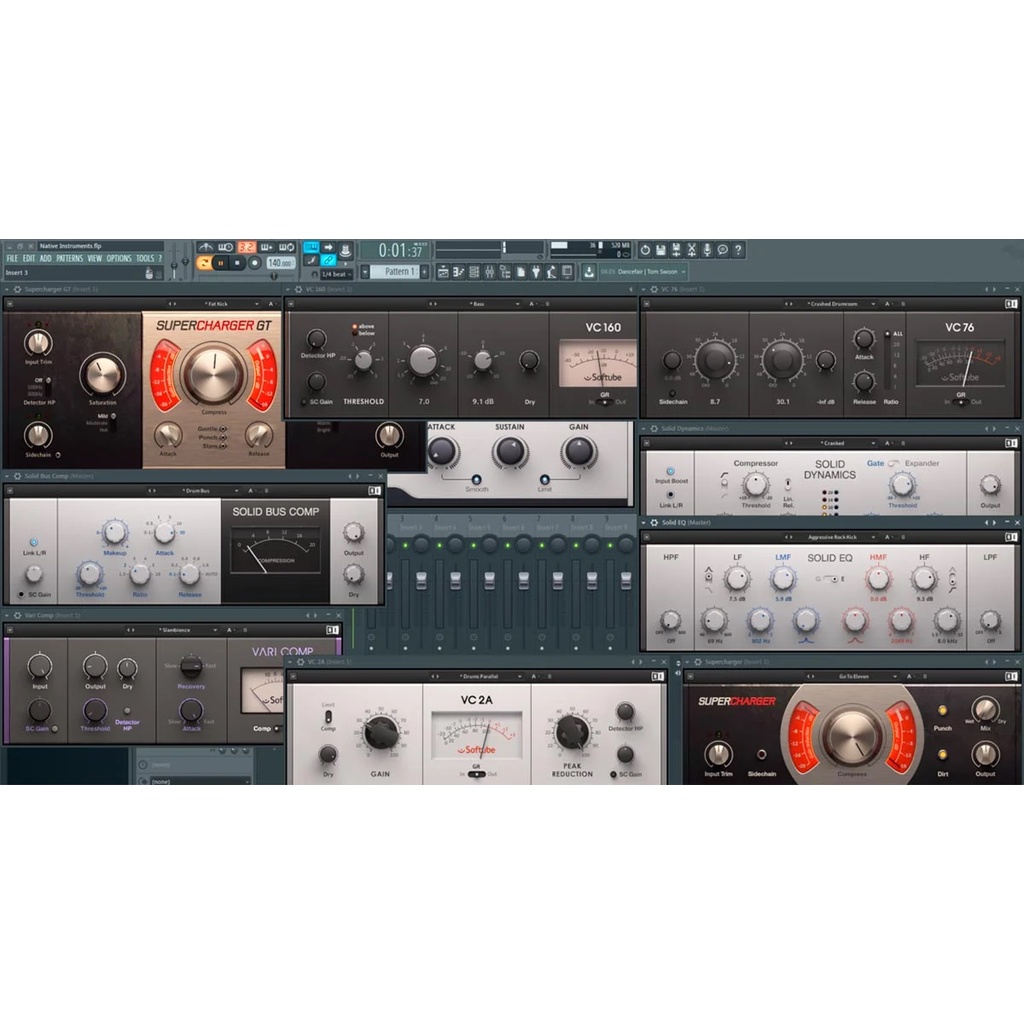Click the master volume slider near the menu bar

(174, 263)
